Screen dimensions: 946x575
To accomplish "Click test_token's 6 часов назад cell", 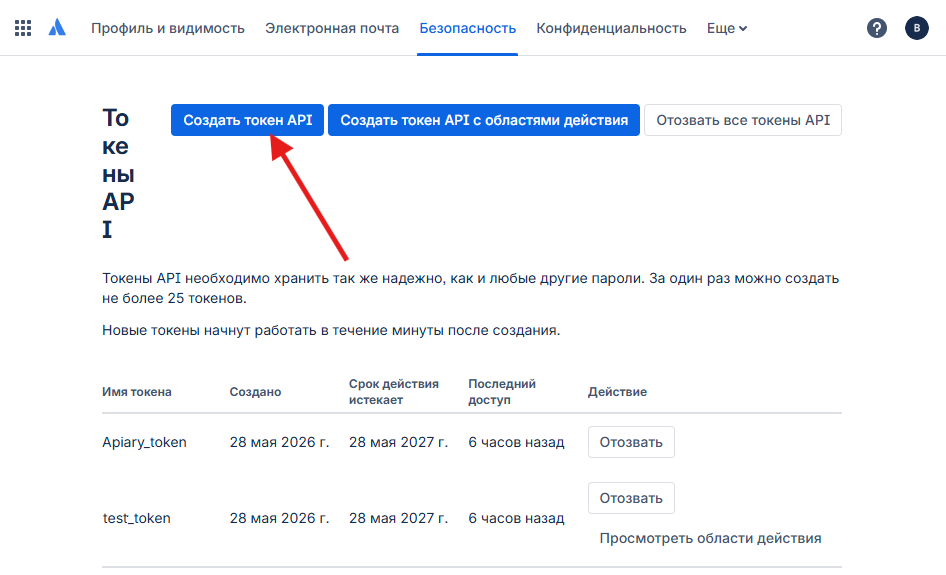I will pyautogui.click(x=516, y=518).
